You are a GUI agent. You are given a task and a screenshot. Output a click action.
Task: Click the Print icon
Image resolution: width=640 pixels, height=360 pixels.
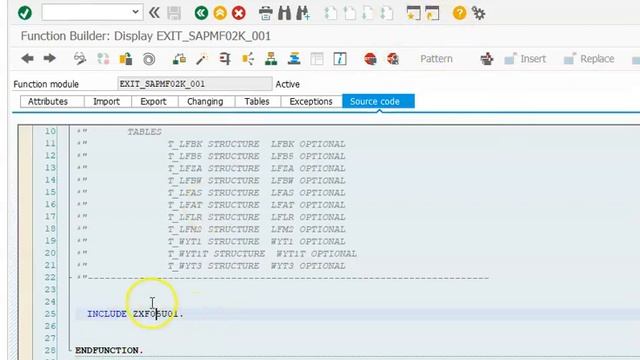point(266,13)
